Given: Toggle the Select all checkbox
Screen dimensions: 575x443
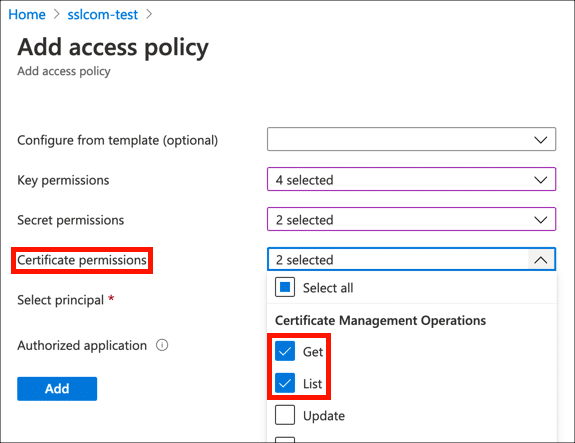Looking at the screenshot, I should tap(285, 287).
